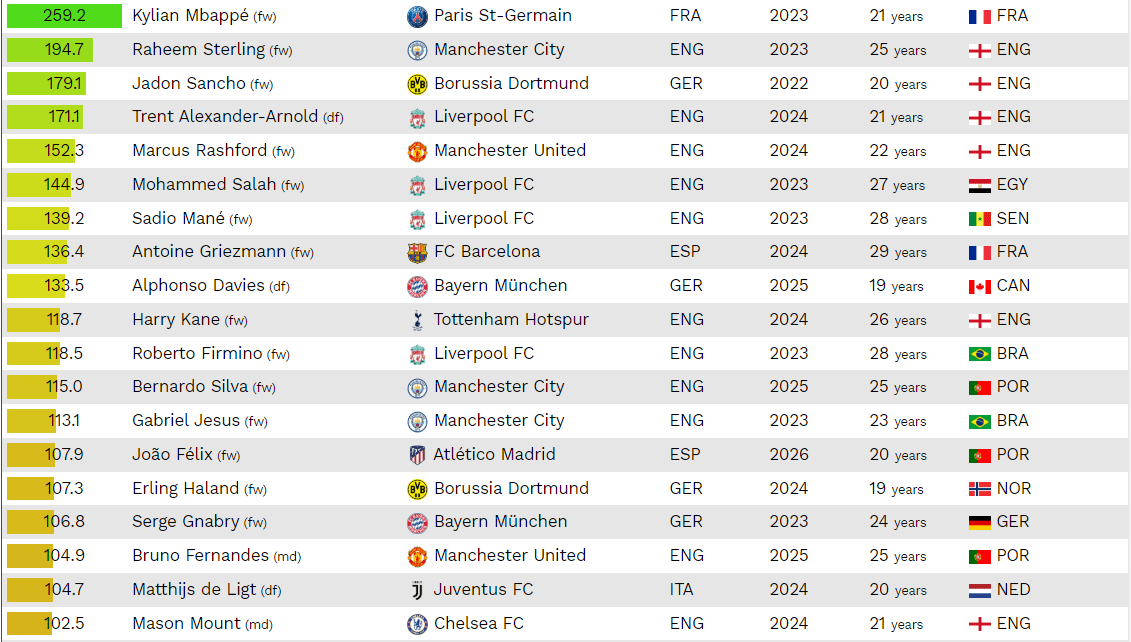Click the Netherlands flag icon
This screenshot has height=642, width=1131.
point(980,590)
